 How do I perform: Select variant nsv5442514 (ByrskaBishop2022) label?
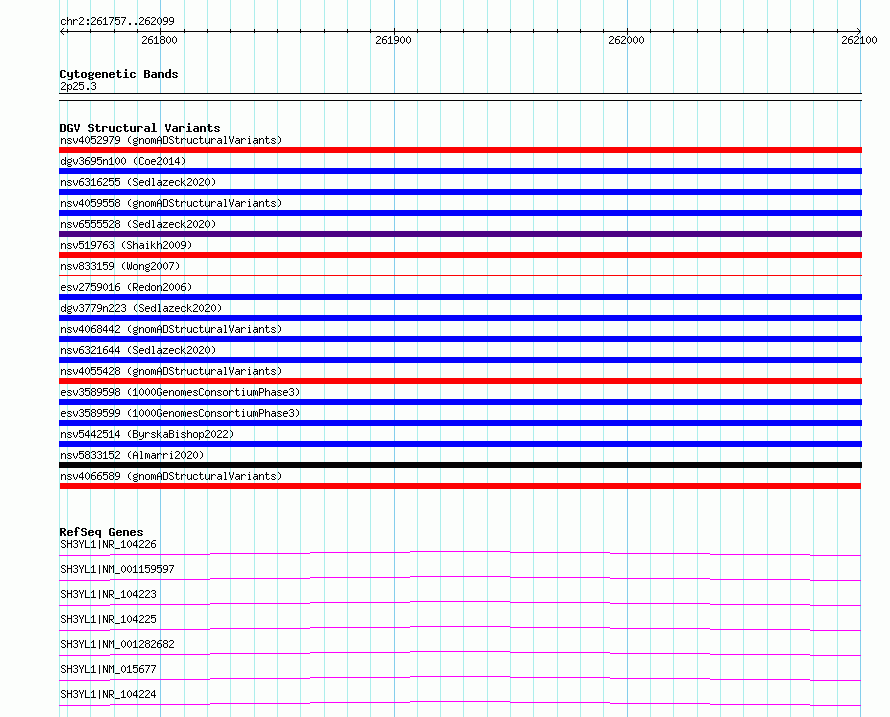pyautogui.click(x=147, y=434)
